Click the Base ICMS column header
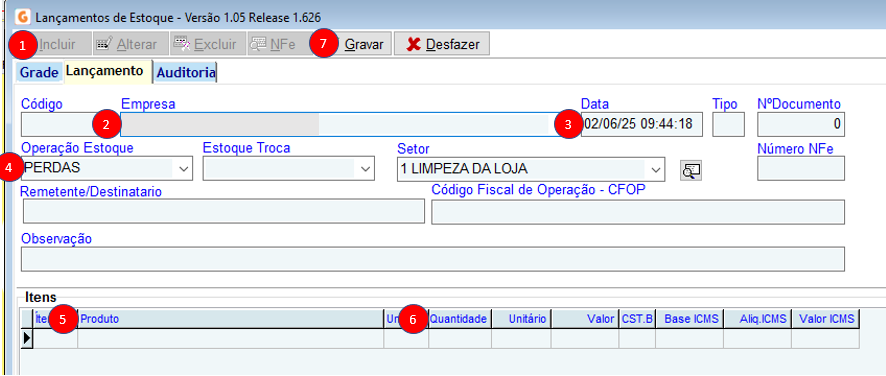This screenshot has height=376, width=886. tap(689, 319)
